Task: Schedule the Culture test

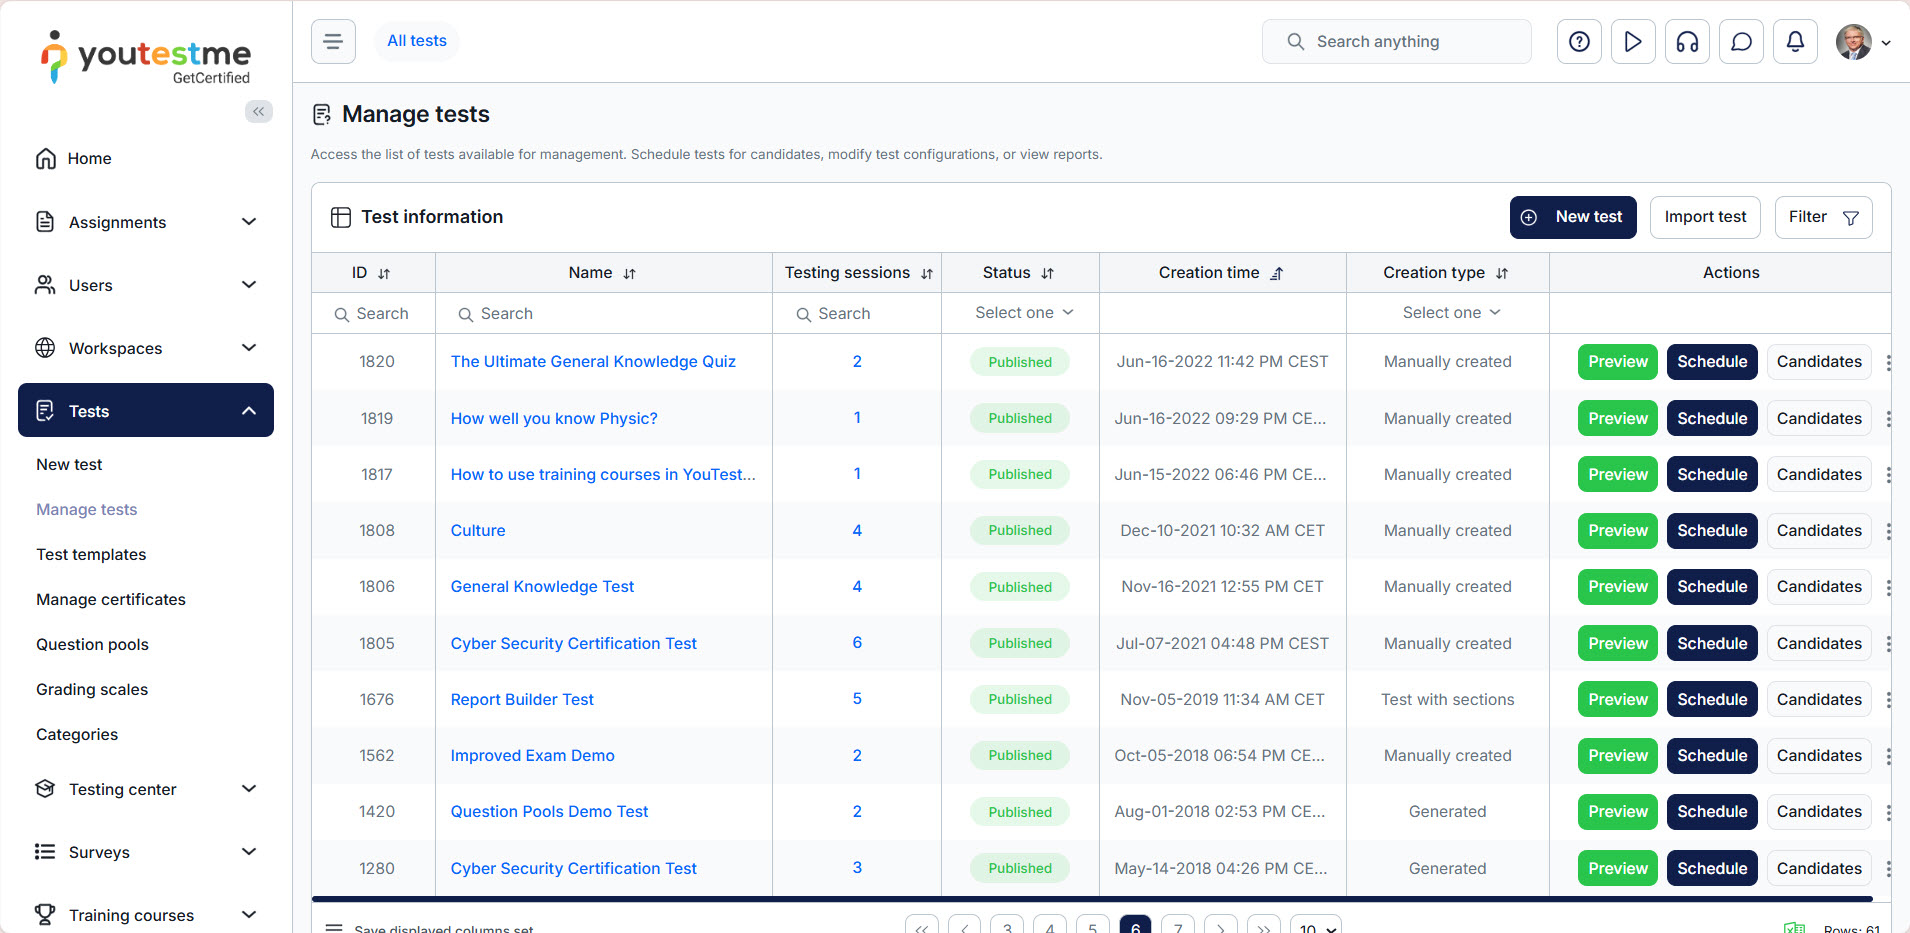Action: 1711,531
